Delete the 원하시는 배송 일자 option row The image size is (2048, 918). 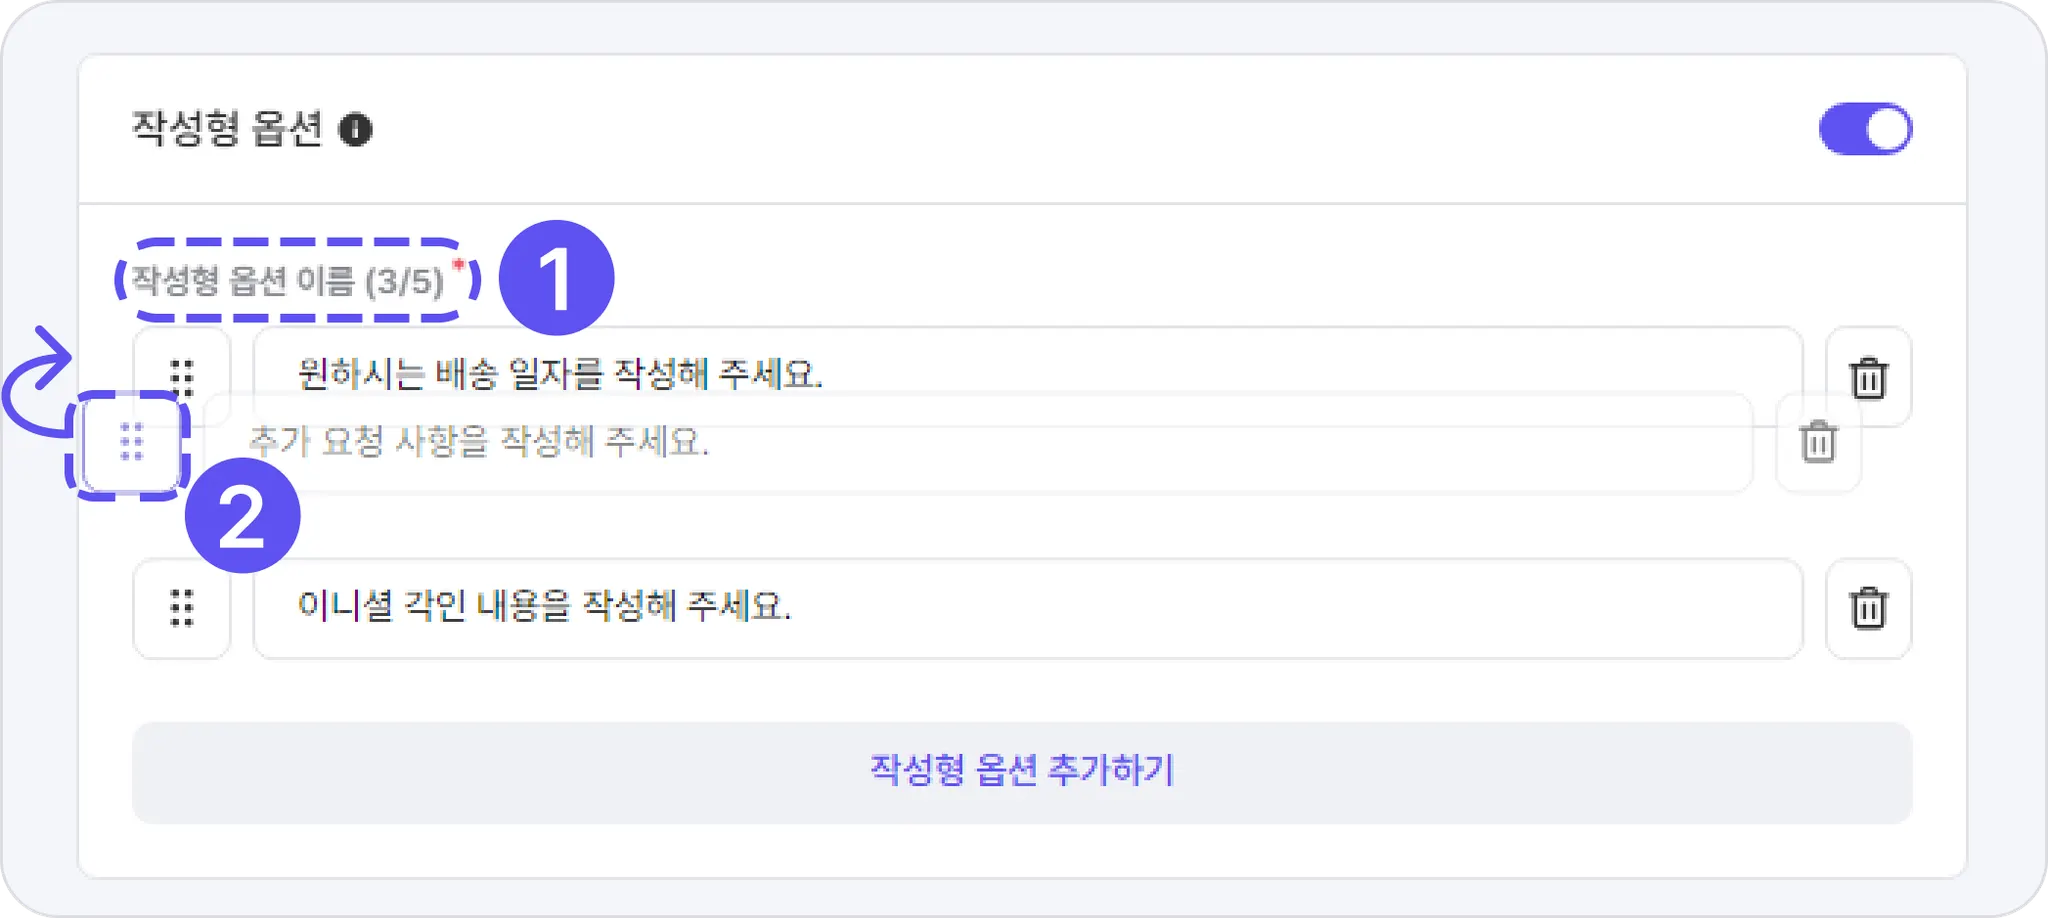[1868, 377]
